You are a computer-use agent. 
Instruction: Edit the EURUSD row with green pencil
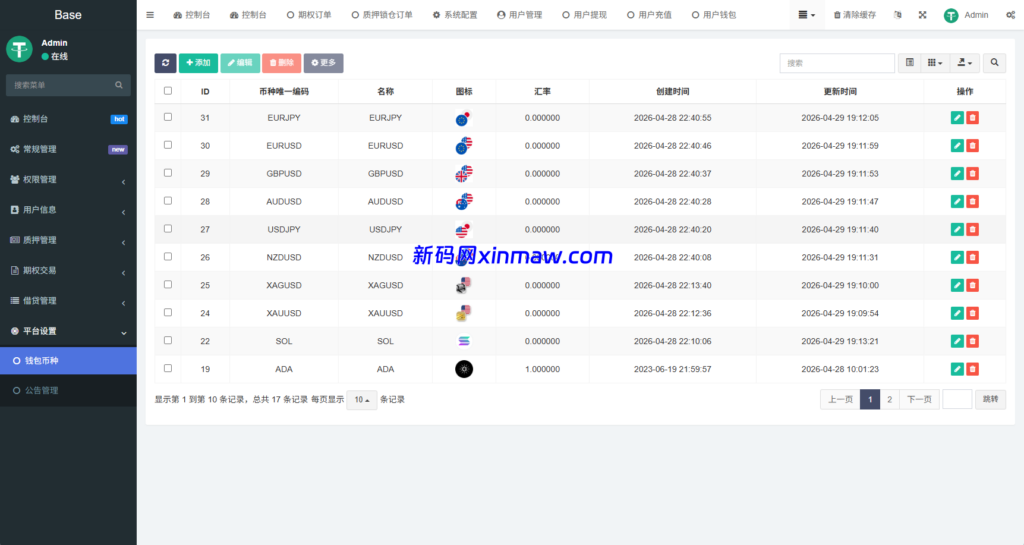[x=957, y=146]
